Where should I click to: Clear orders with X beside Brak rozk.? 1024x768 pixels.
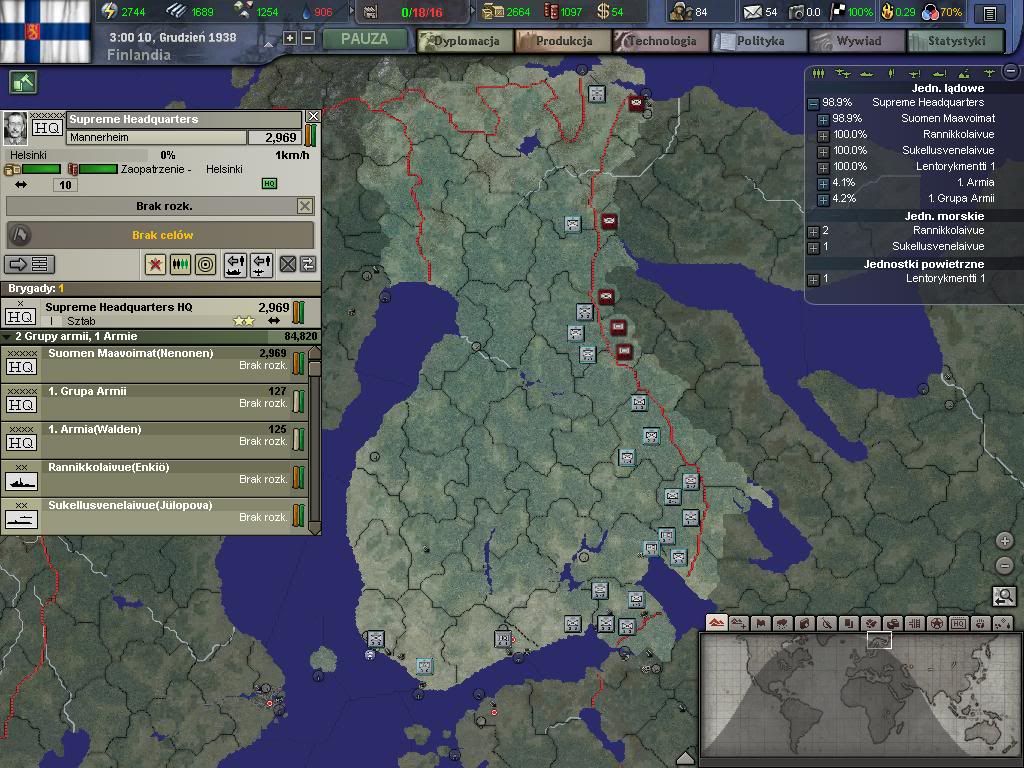click(x=305, y=206)
